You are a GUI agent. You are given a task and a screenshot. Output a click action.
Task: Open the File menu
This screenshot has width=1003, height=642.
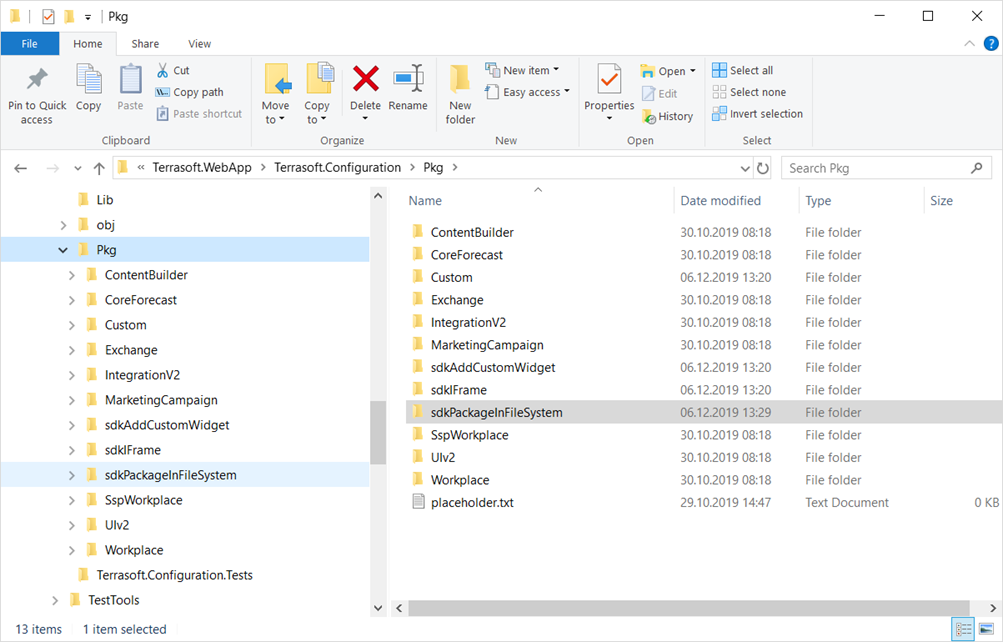point(30,43)
